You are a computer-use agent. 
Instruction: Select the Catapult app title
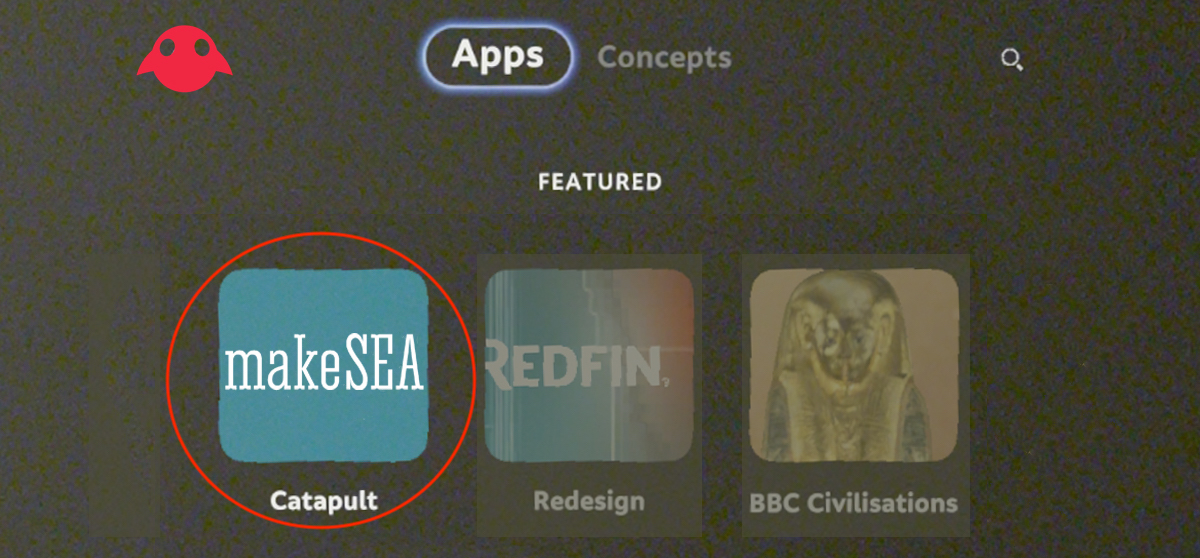323,500
